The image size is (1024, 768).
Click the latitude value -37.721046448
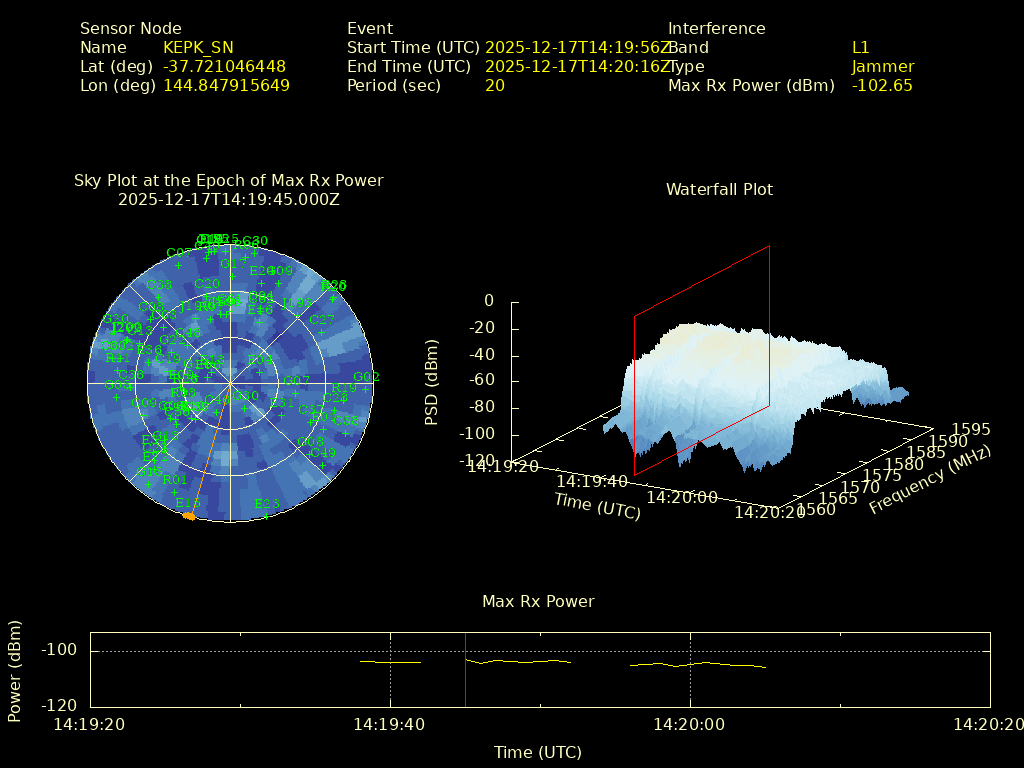pyautogui.click(x=224, y=66)
